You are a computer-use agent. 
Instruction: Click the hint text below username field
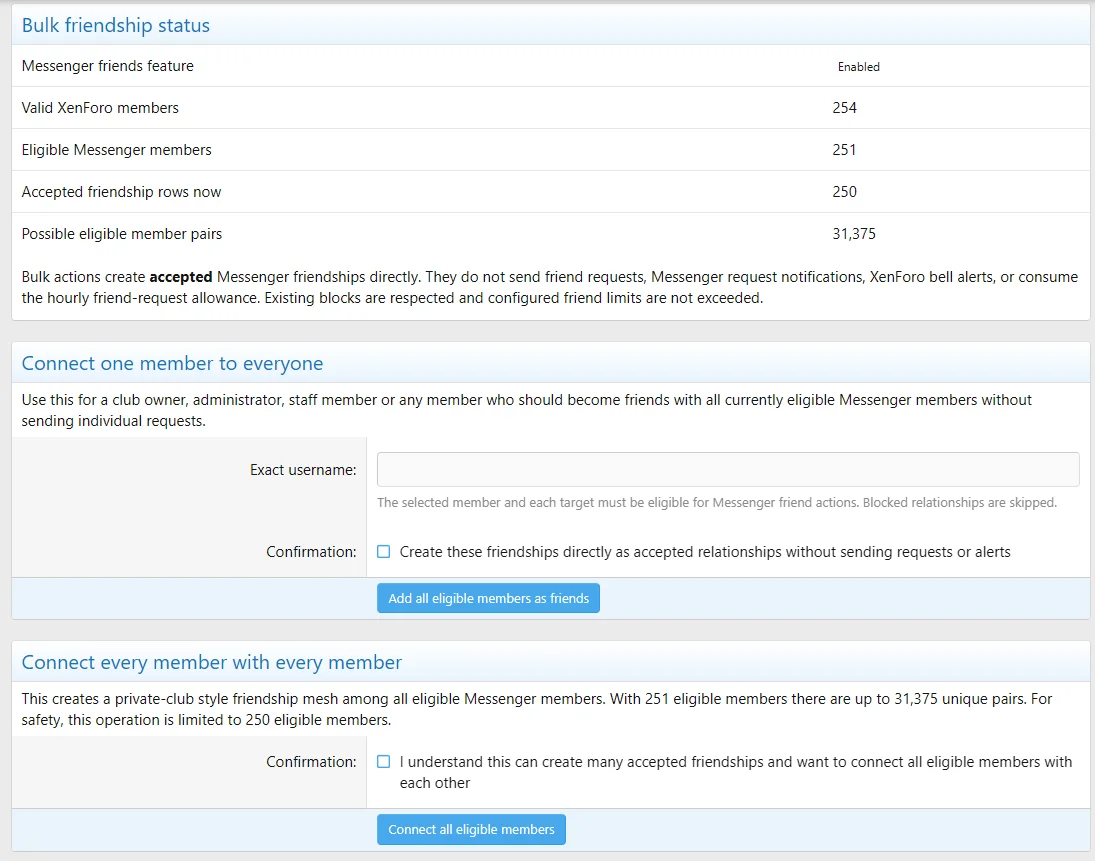[x=717, y=502]
